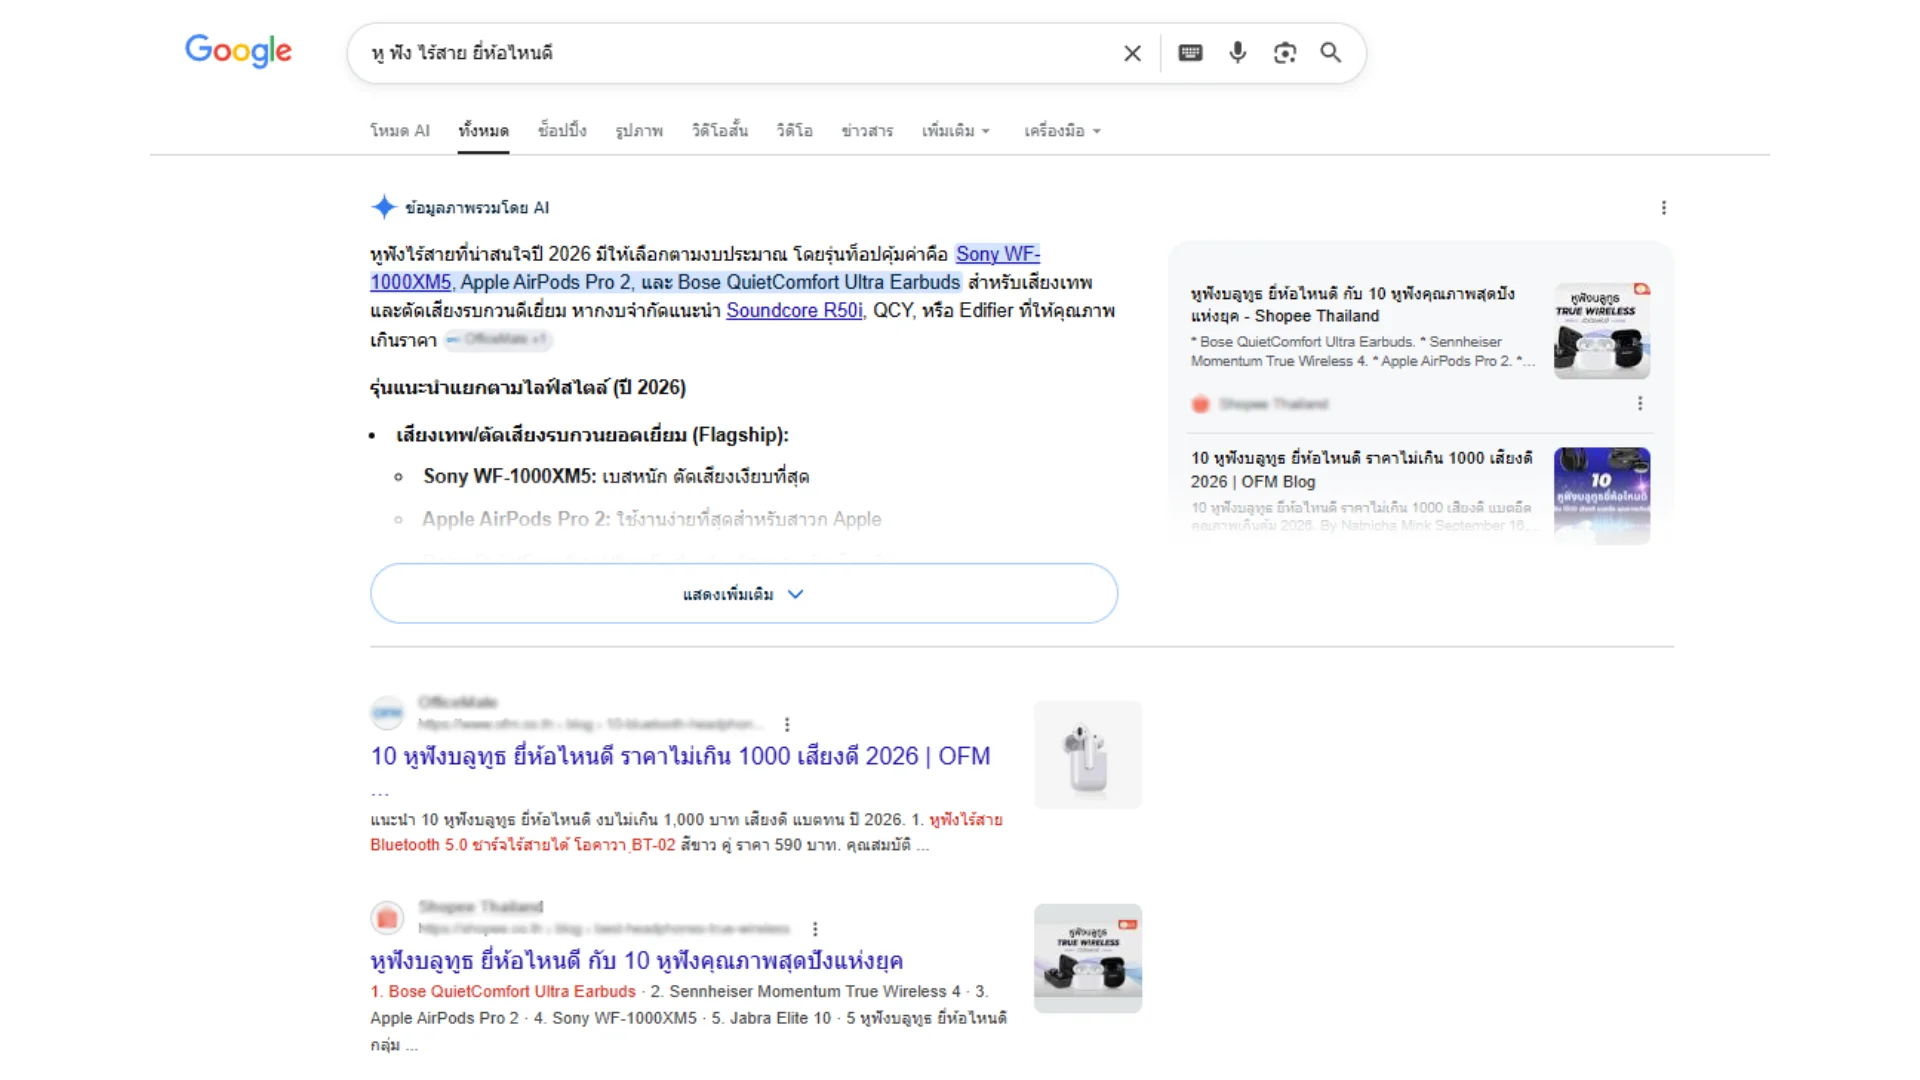The width and height of the screenshot is (1920, 1080).
Task: Clear the search box with X icon
Action: pos(1132,53)
